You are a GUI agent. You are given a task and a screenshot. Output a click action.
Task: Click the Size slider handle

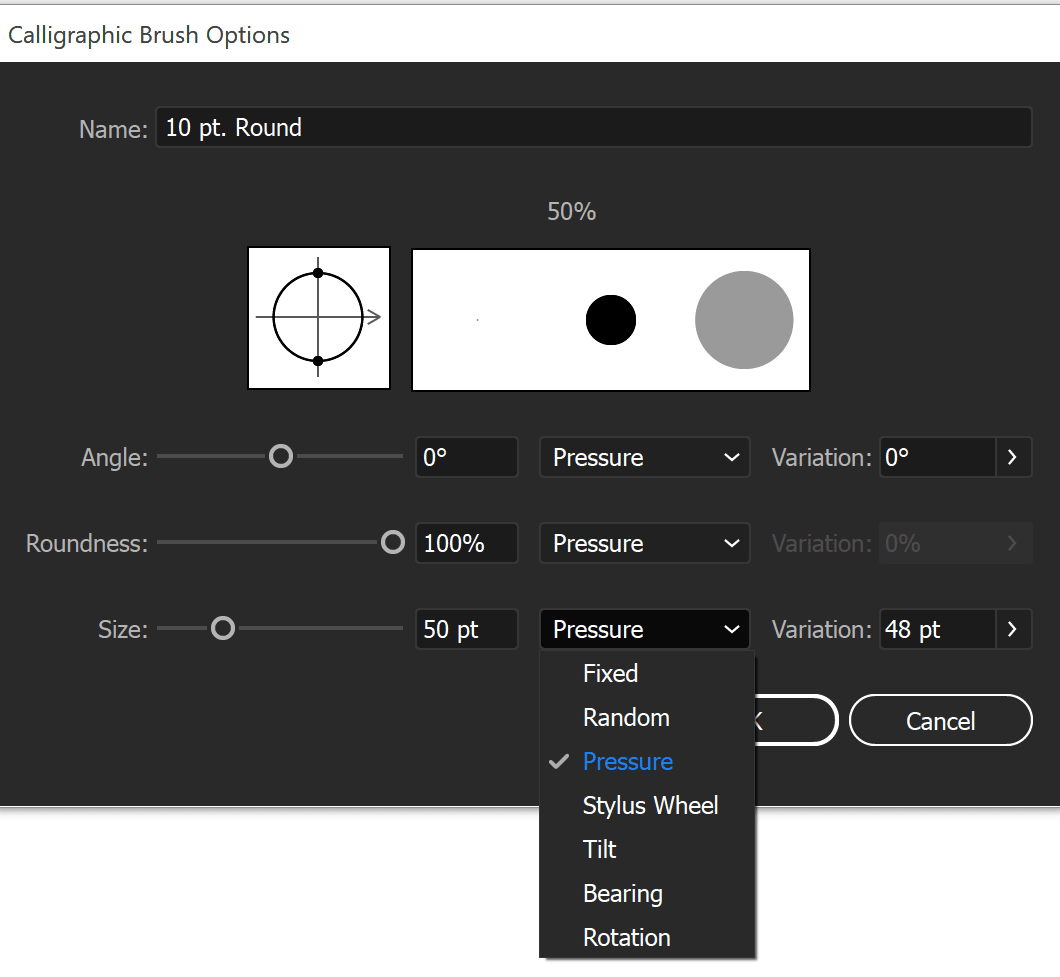coord(222,629)
